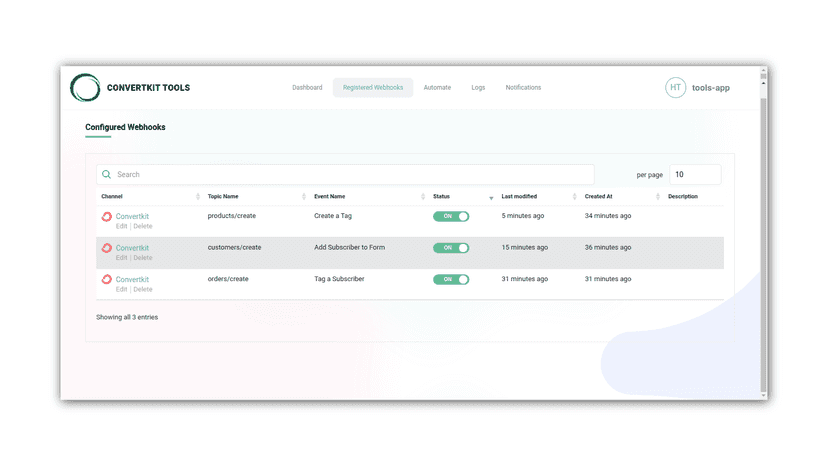Edit the orders/create webhook
Viewport: 828px width, 466px height.
pos(121,290)
